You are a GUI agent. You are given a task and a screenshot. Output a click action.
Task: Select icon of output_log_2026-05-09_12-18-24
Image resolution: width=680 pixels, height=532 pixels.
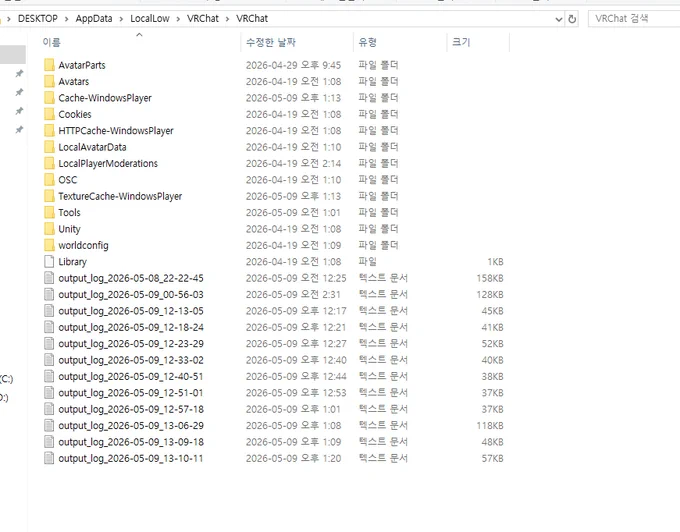pyautogui.click(x=49, y=327)
